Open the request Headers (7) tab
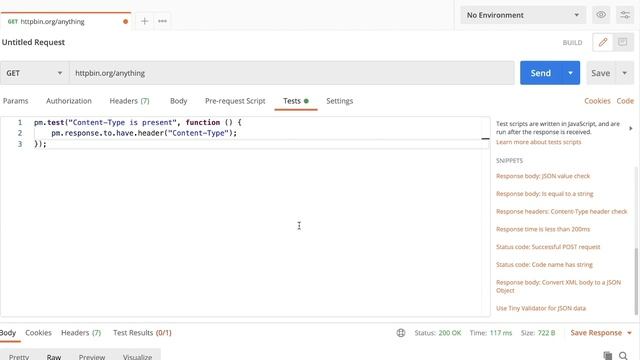This screenshot has width=640, height=360. (x=129, y=101)
